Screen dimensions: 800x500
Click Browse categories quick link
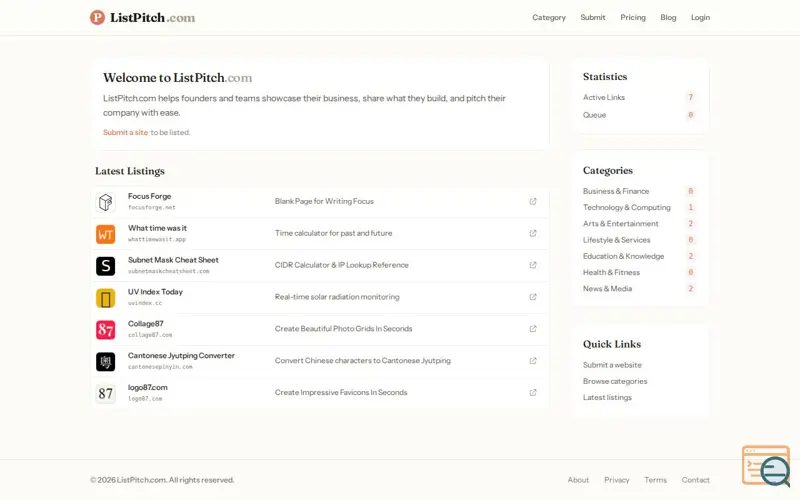615,382
